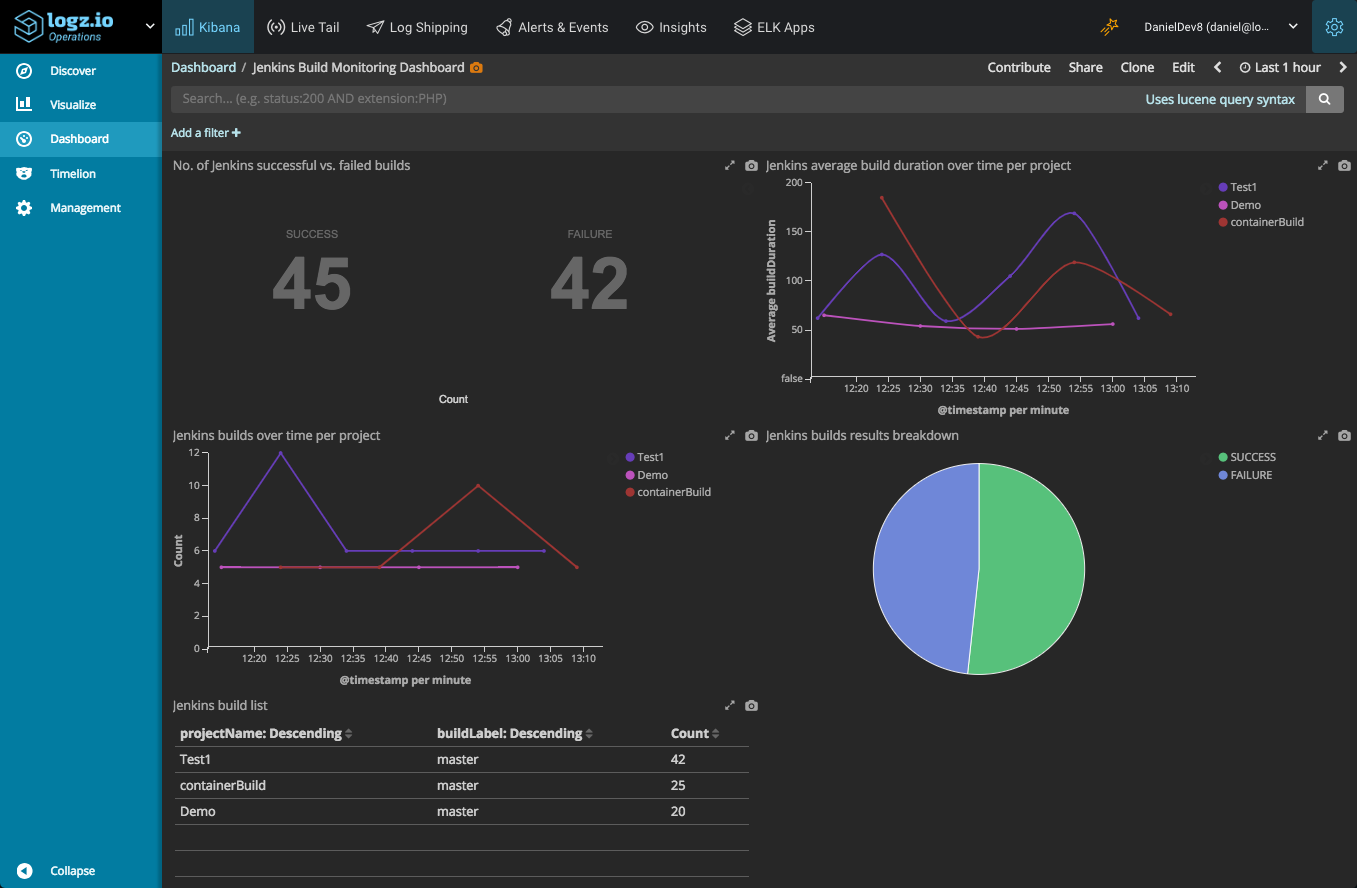This screenshot has width=1357, height=888.
Task: Move time range backward with left chevron
Action: click(x=1217, y=67)
